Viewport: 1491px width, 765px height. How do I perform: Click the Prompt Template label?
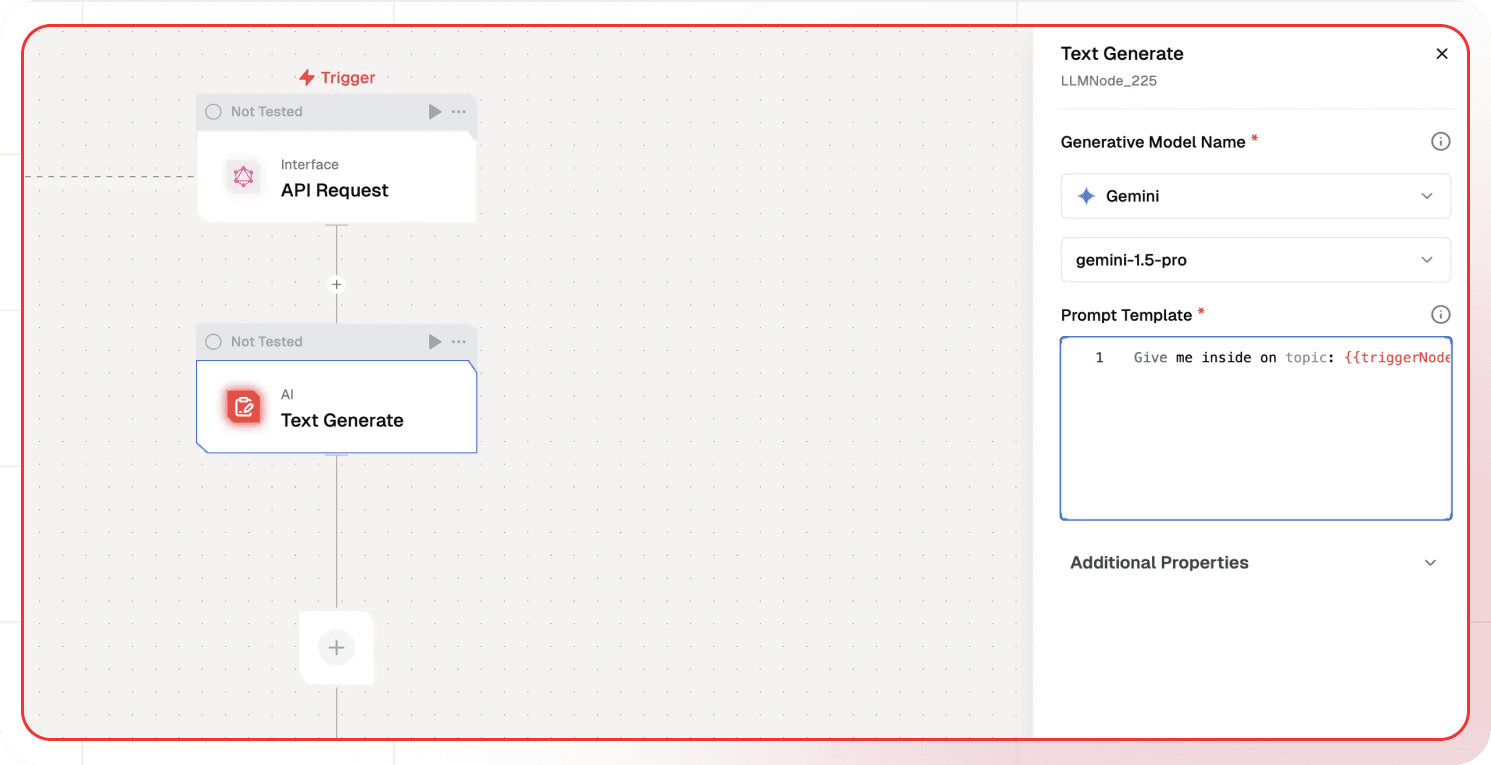pyautogui.click(x=1126, y=315)
